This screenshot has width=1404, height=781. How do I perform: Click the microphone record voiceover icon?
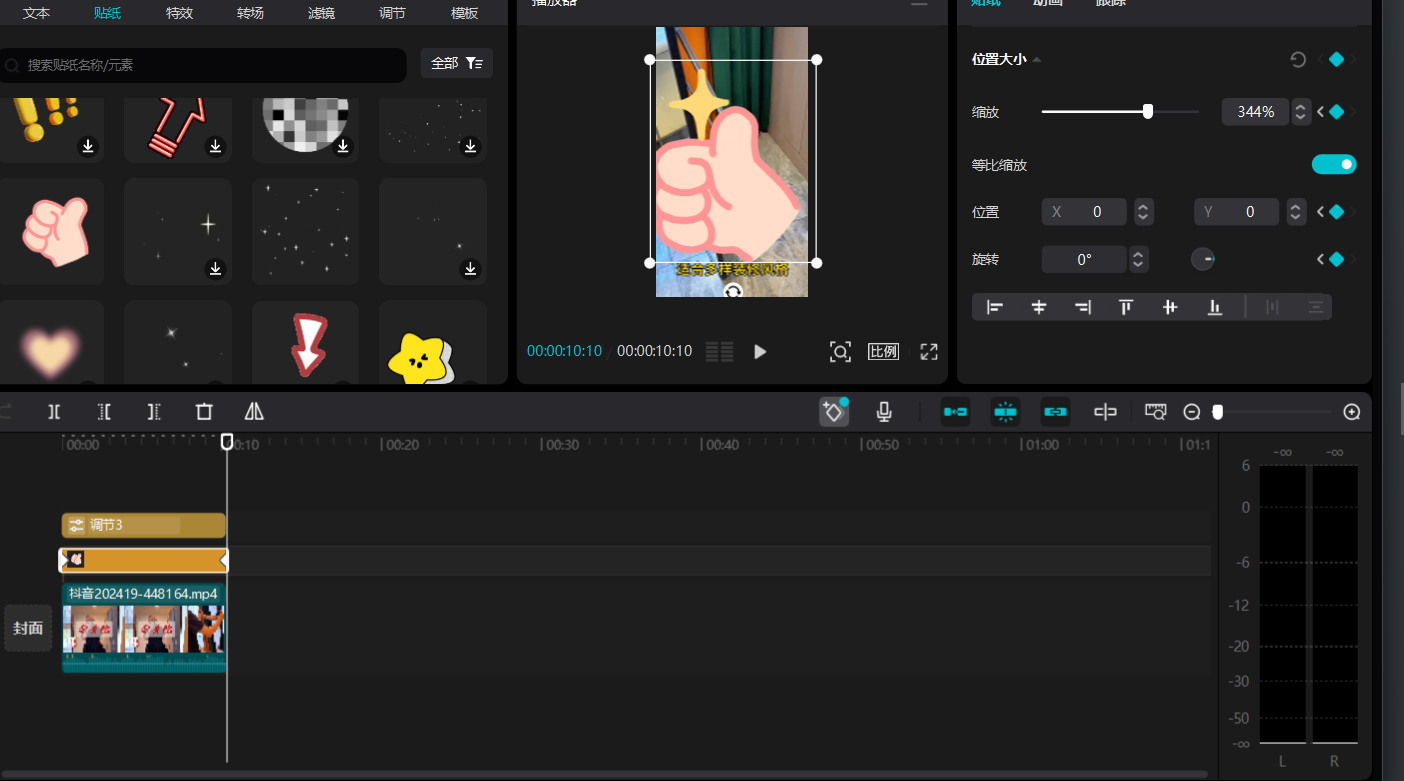pos(884,411)
